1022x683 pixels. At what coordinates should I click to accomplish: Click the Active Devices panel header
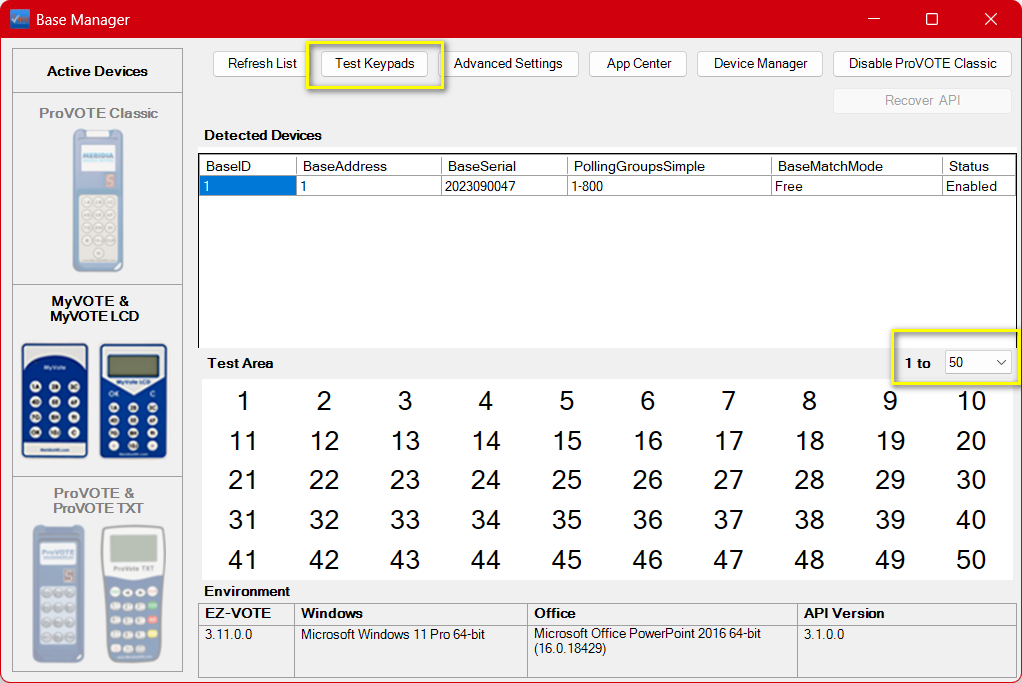click(97, 71)
